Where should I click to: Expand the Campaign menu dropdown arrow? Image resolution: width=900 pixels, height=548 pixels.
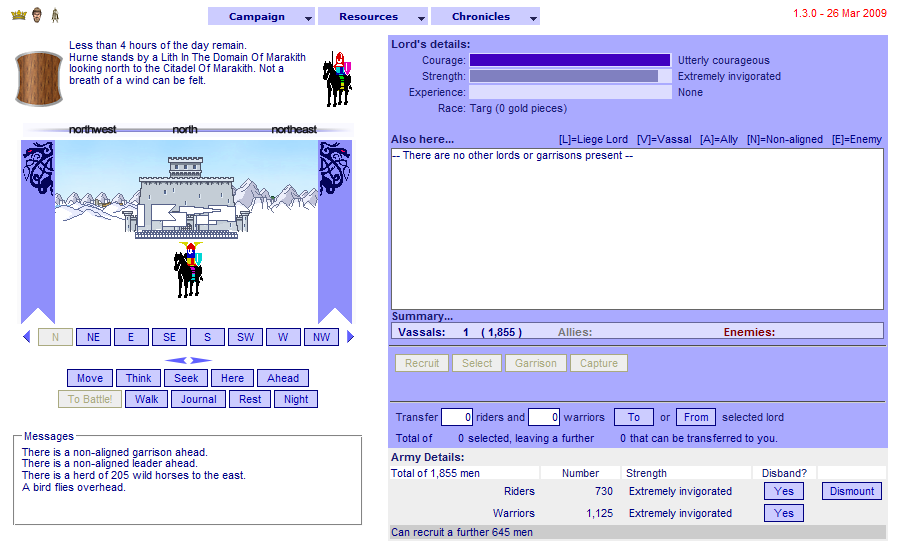309,18
